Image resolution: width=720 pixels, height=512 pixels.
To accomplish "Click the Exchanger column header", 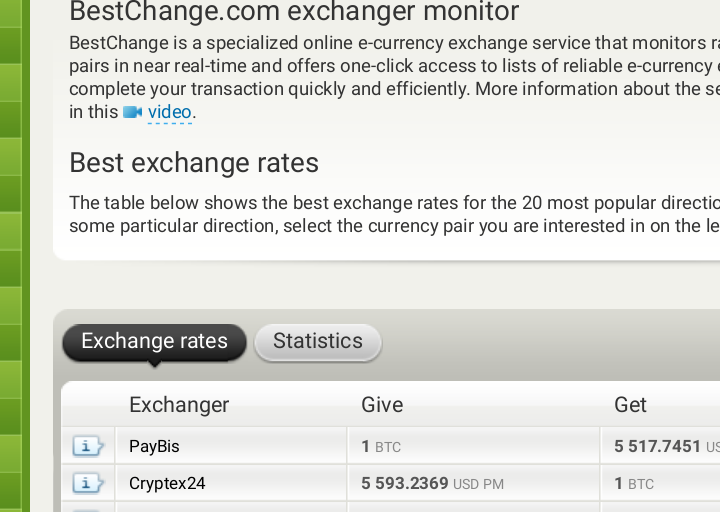I will [179, 405].
